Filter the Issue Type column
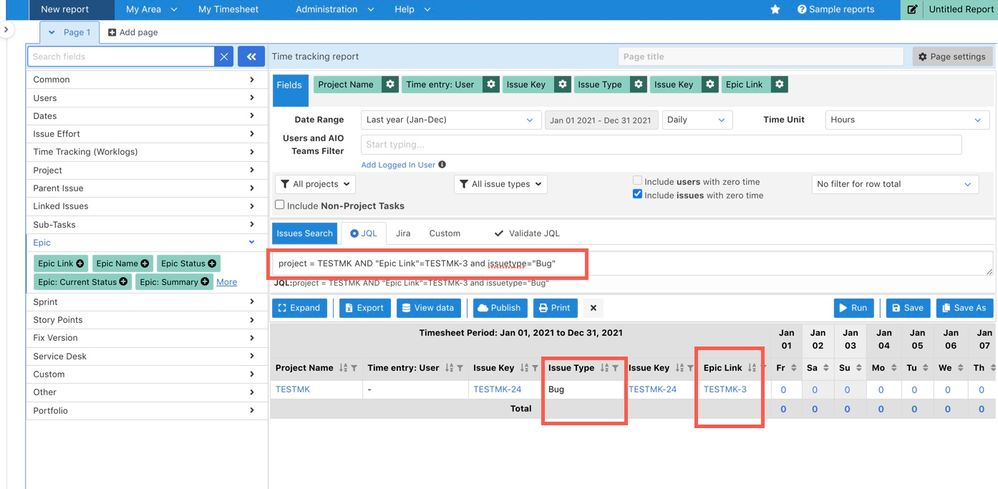This screenshot has height=489, width=998. point(615,368)
